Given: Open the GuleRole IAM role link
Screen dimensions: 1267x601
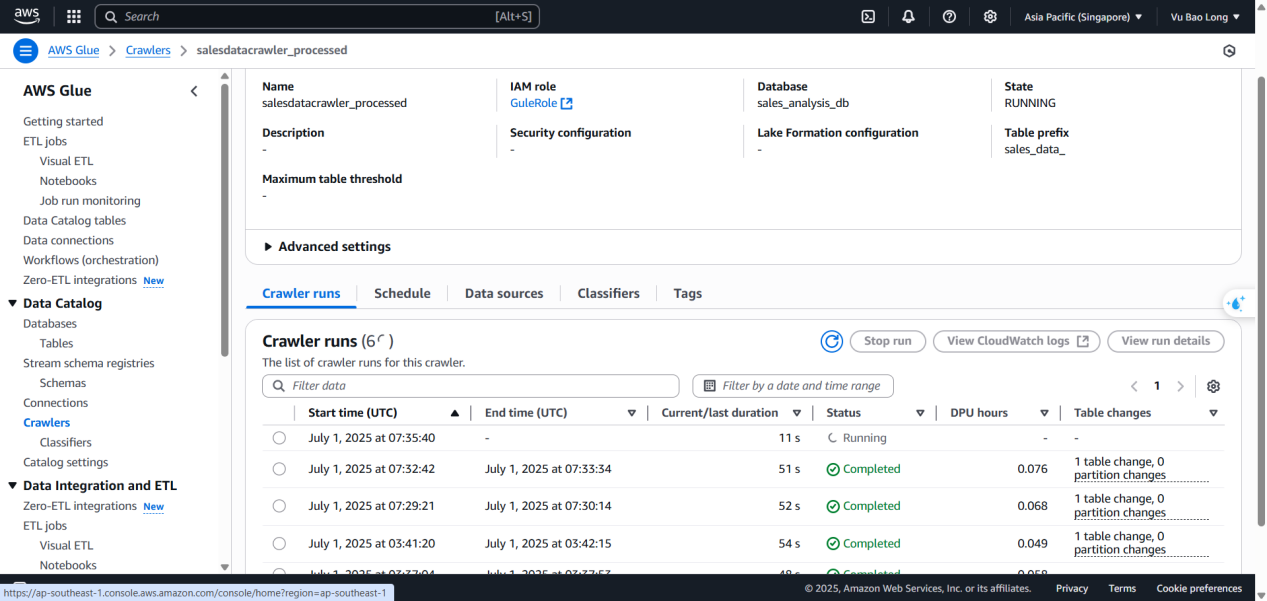Looking at the screenshot, I should [541, 103].
